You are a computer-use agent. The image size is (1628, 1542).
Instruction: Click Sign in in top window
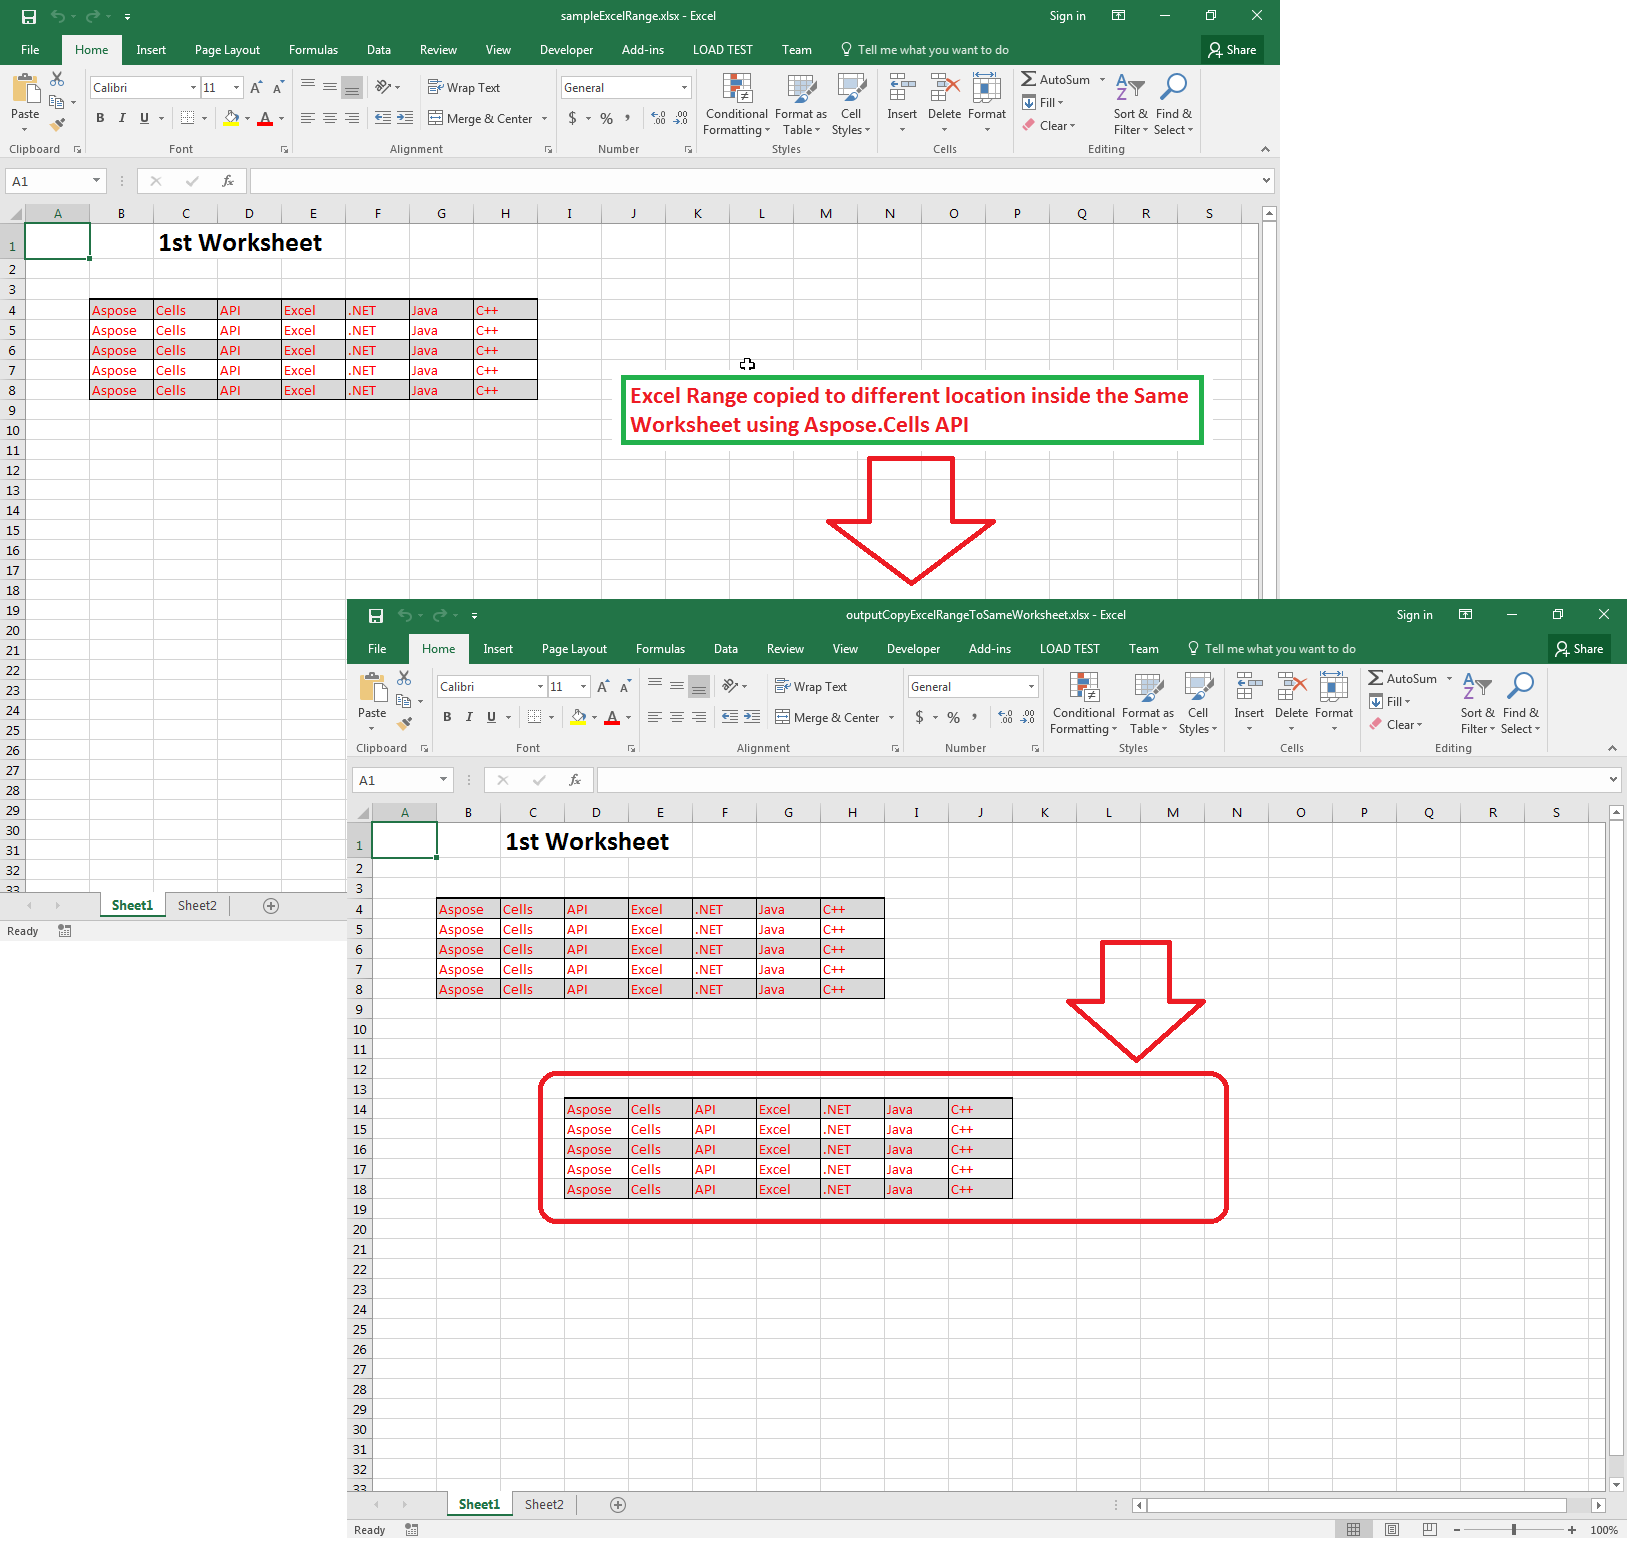1067,16
